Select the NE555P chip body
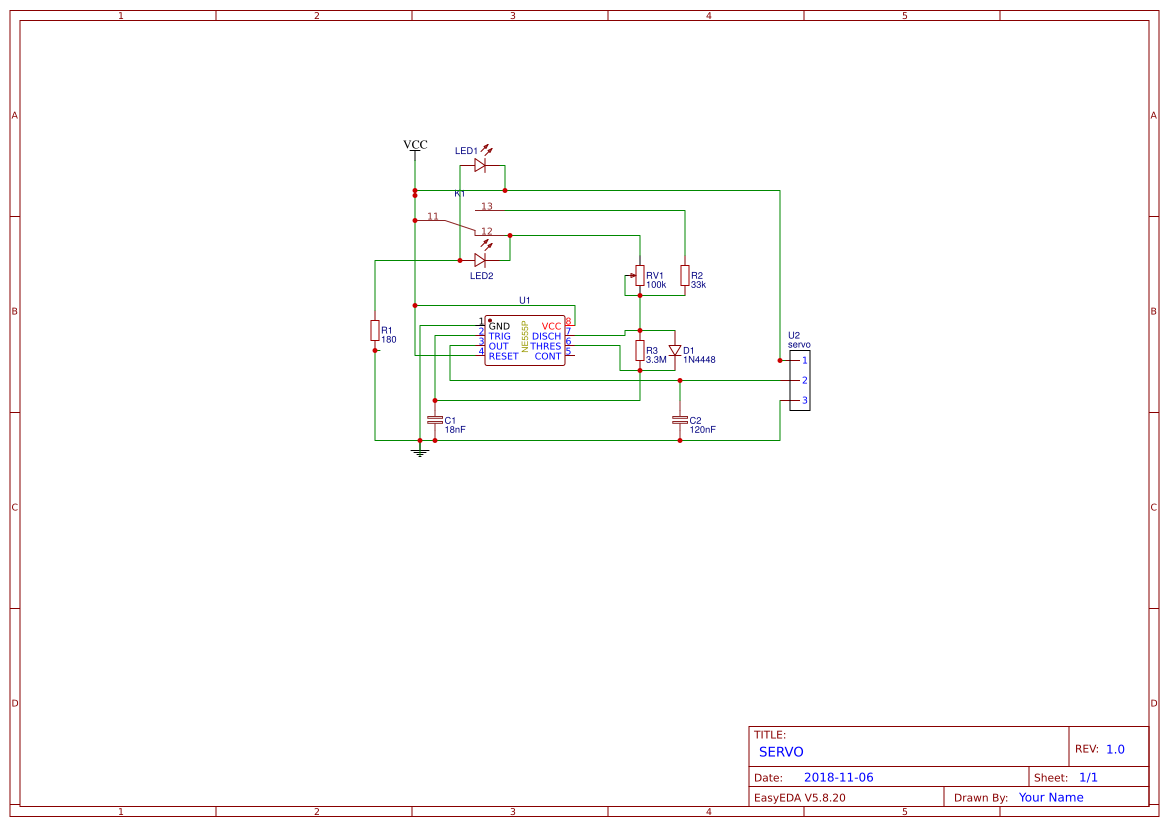 [525, 341]
